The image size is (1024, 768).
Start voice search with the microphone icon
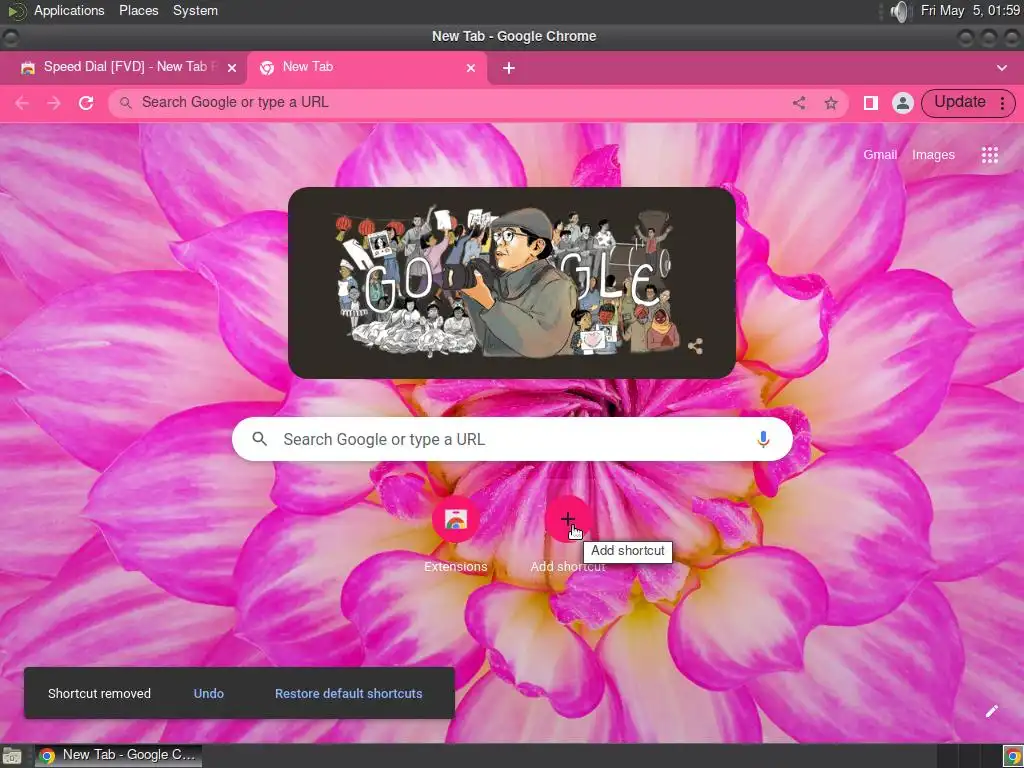click(763, 439)
